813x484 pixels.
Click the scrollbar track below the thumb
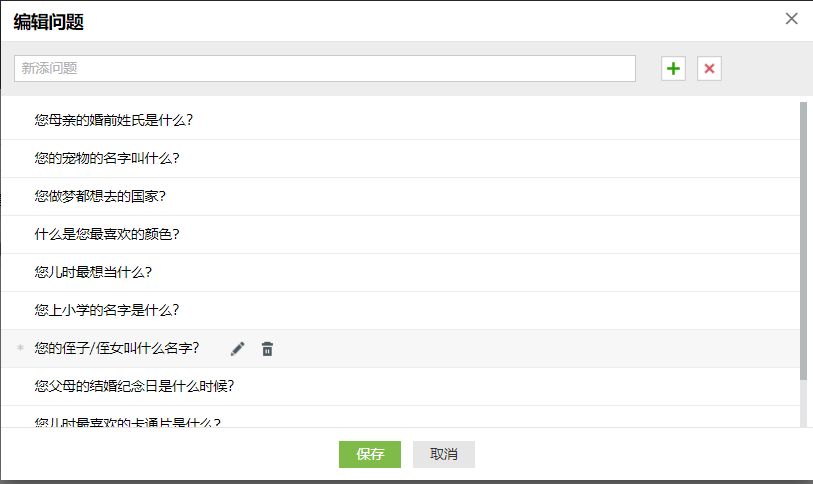tap(803, 405)
